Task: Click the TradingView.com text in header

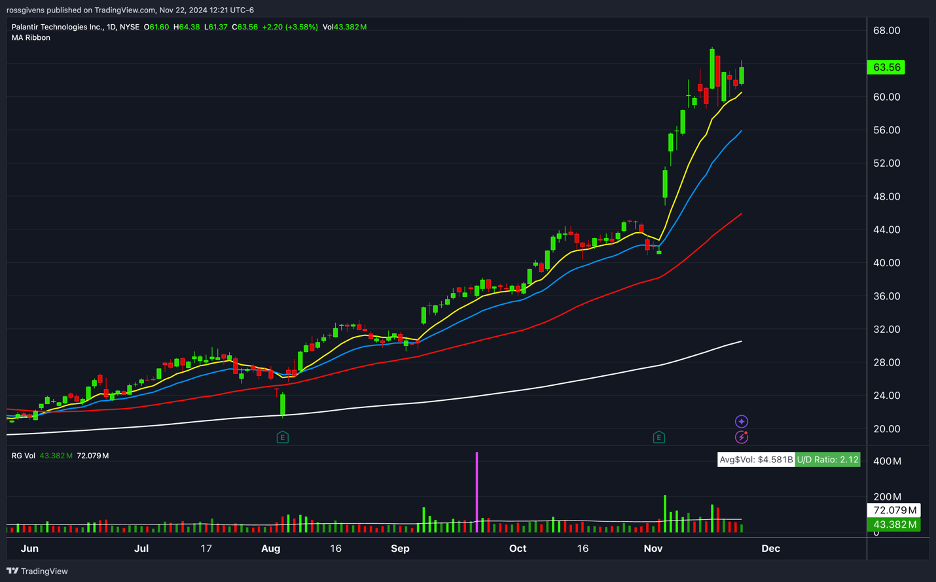Action: [125, 10]
